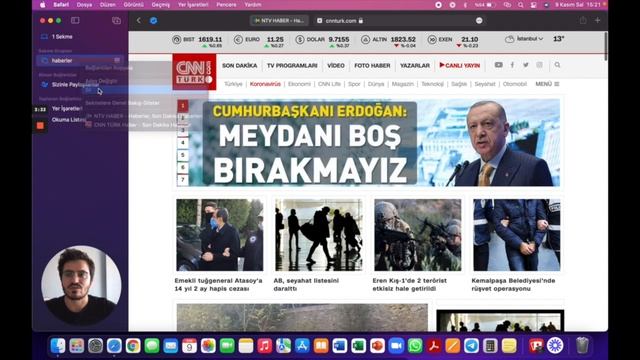Open YAZARLAR section
This screenshot has width=640, height=360.
(x=415, y=65)
